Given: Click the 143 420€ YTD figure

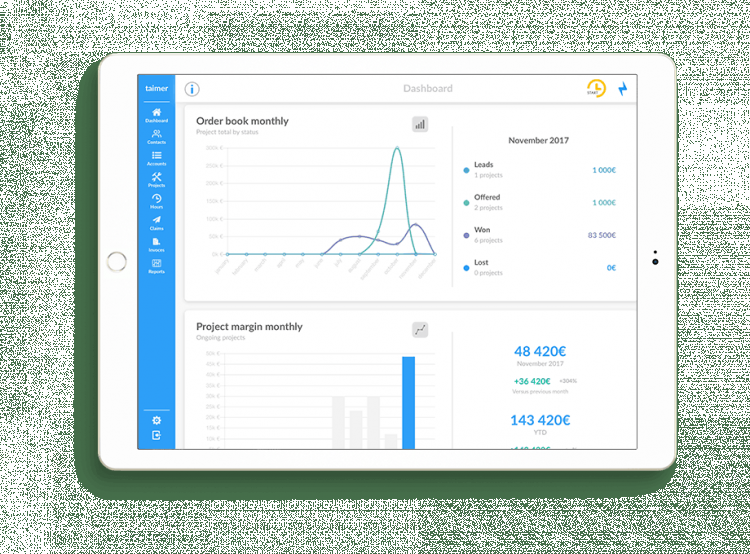Looking at the screenshot, I should (x=540, y=420).
